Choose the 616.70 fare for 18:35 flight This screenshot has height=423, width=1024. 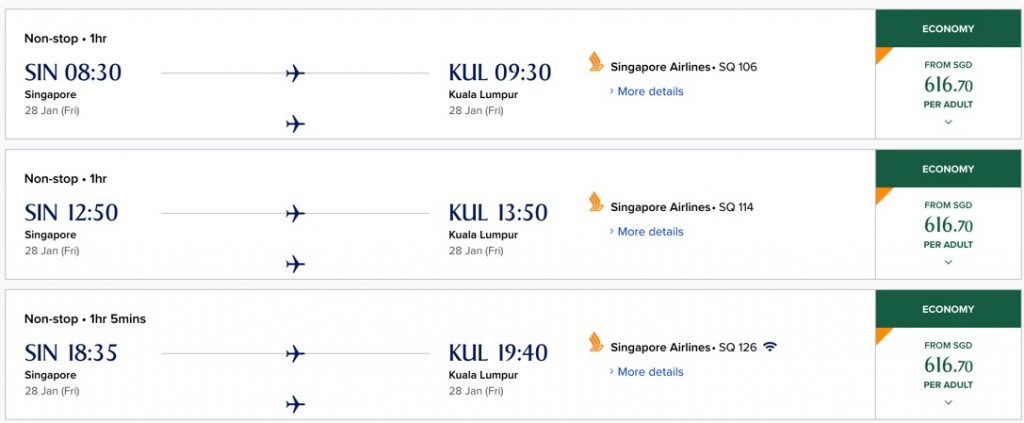(x=948, y=365)
